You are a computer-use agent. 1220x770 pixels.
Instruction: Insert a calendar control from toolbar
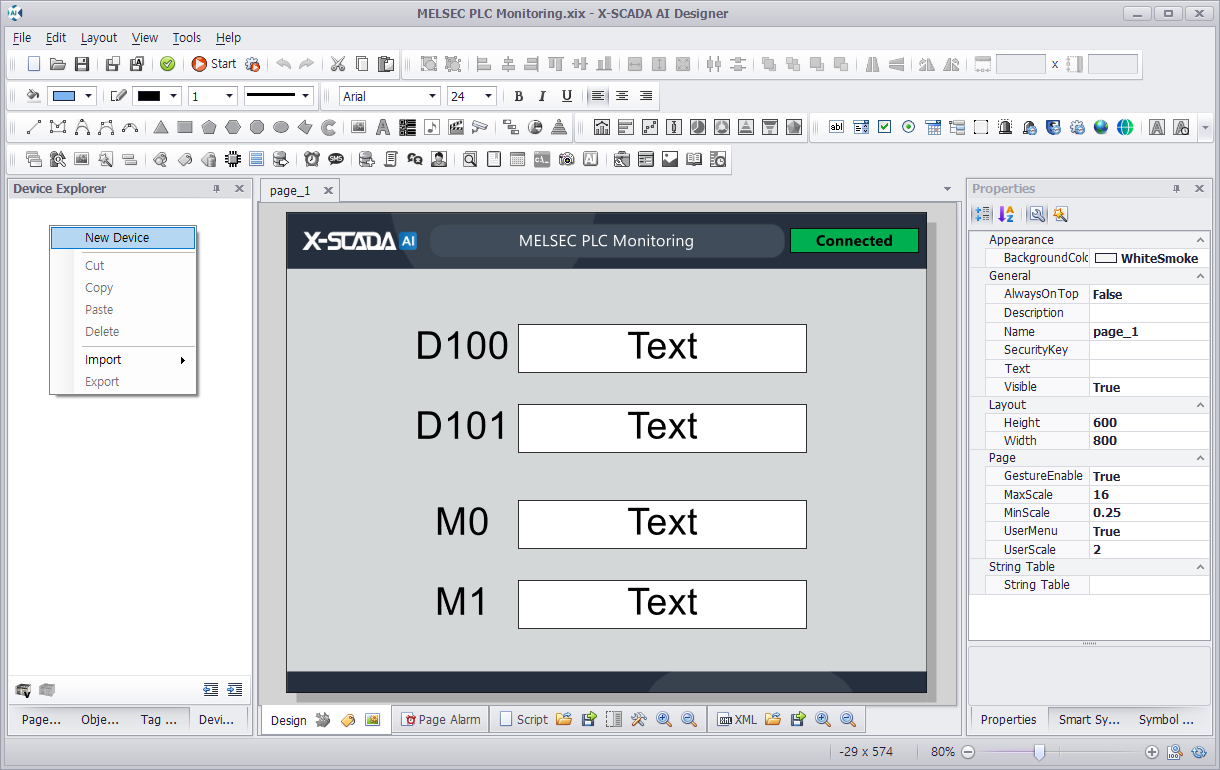tap(933, 127)
